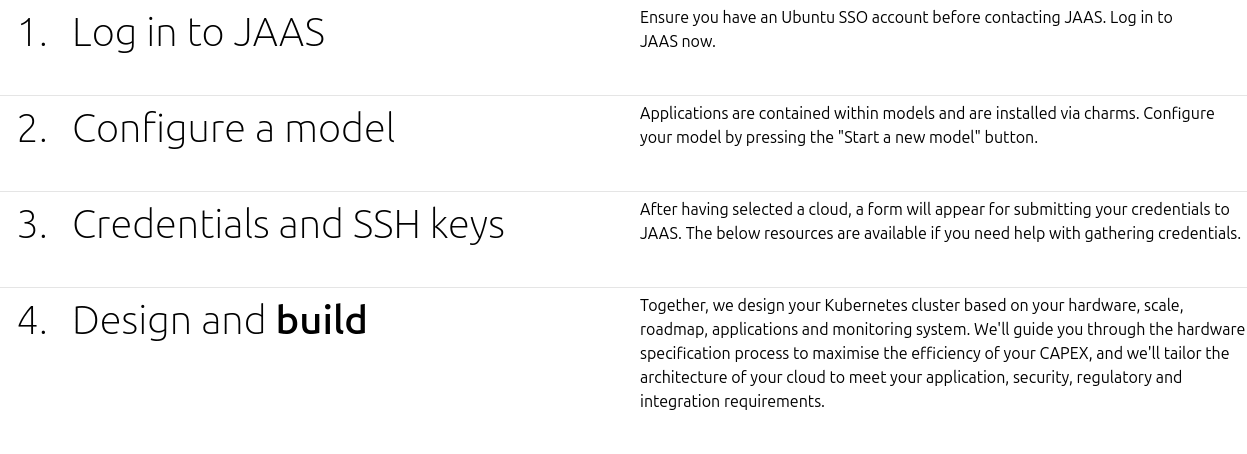Click the "integration requirements." closing line
The height and width of the screenshot is (454, 1247).
point(732,401)
